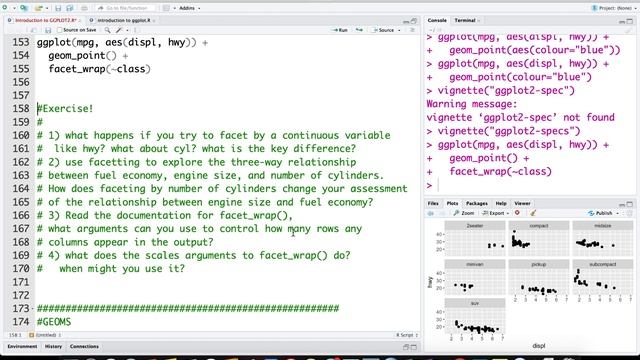Click the Zoom plot button
This screenshot has width=640, height=360.
pos(464,213)
